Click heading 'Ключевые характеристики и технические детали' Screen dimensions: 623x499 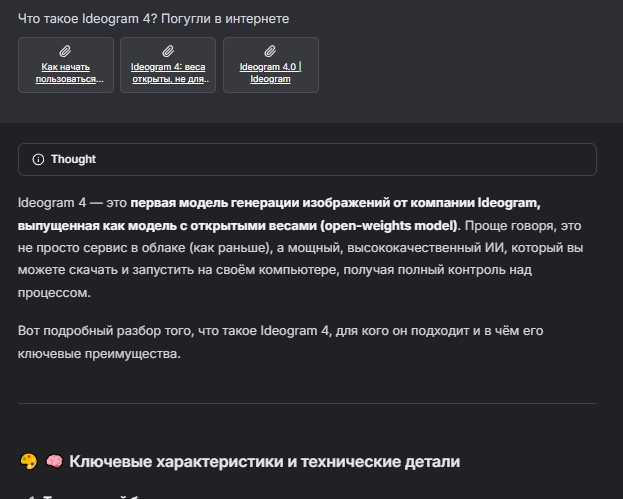265,462
